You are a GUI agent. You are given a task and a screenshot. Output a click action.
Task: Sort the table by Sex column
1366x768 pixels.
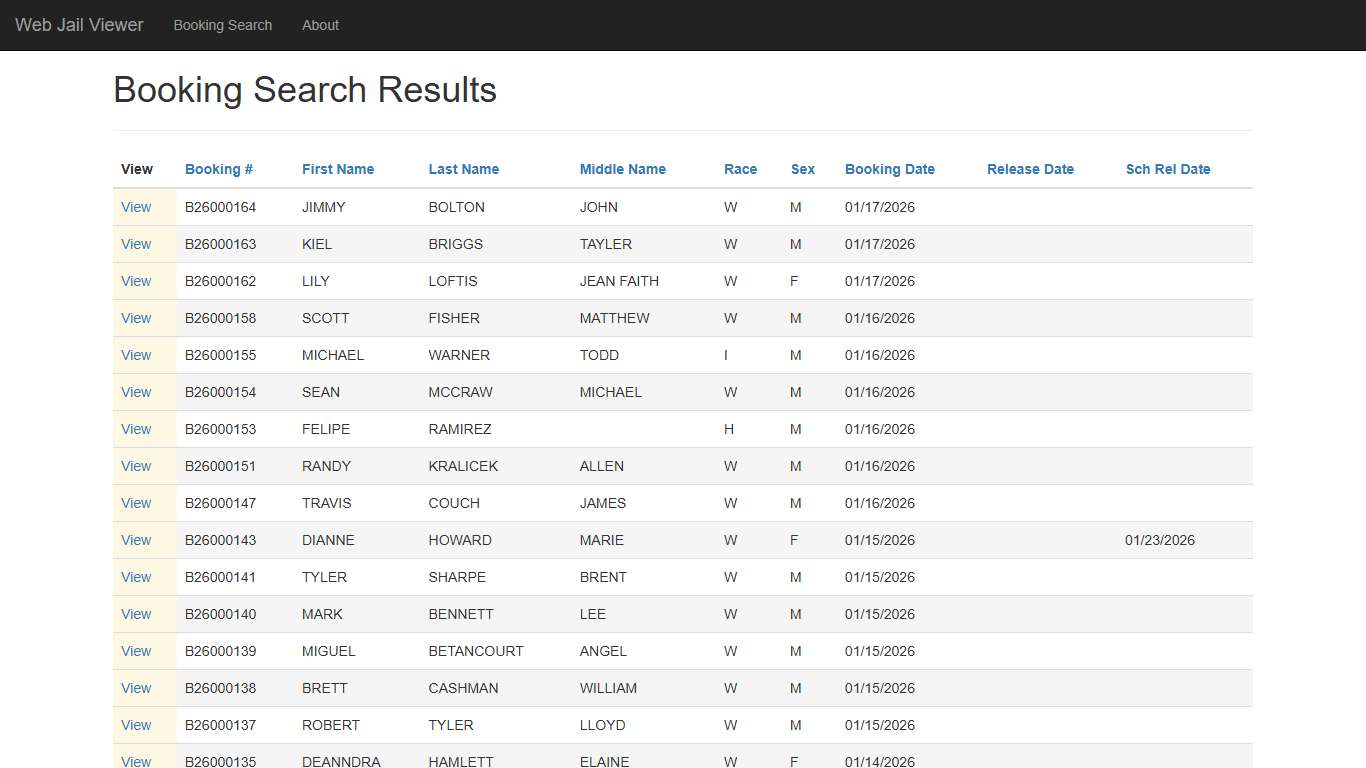(x=802, y=169)
